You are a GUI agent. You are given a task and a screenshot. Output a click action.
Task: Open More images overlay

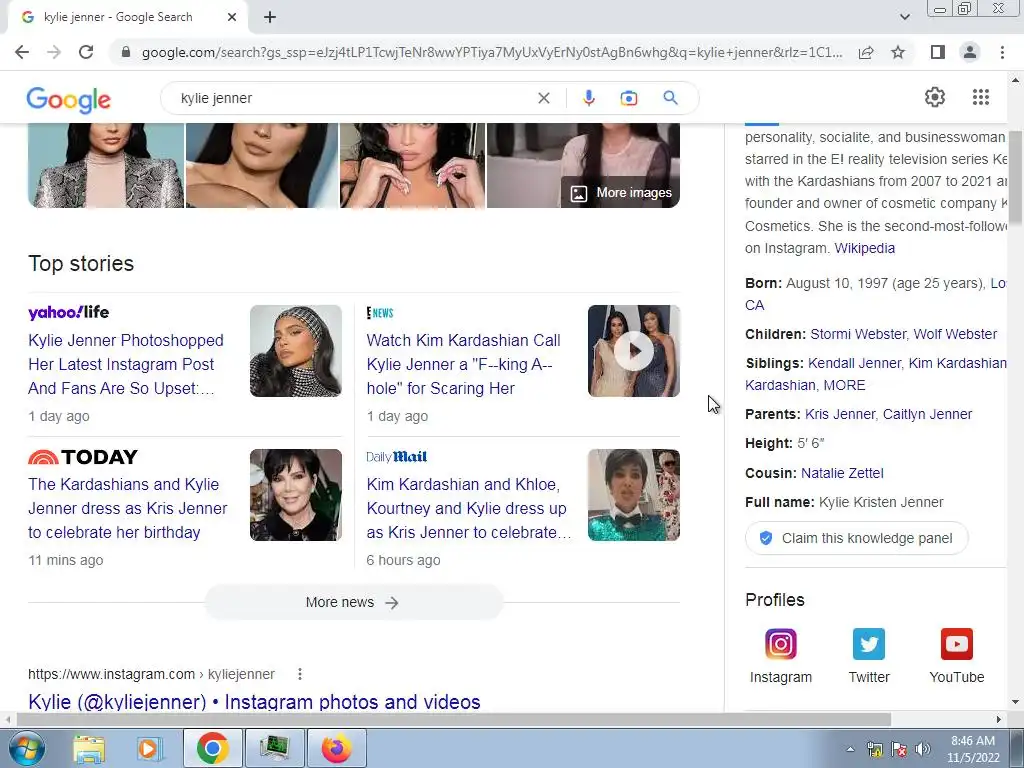[x=620, y=193]
